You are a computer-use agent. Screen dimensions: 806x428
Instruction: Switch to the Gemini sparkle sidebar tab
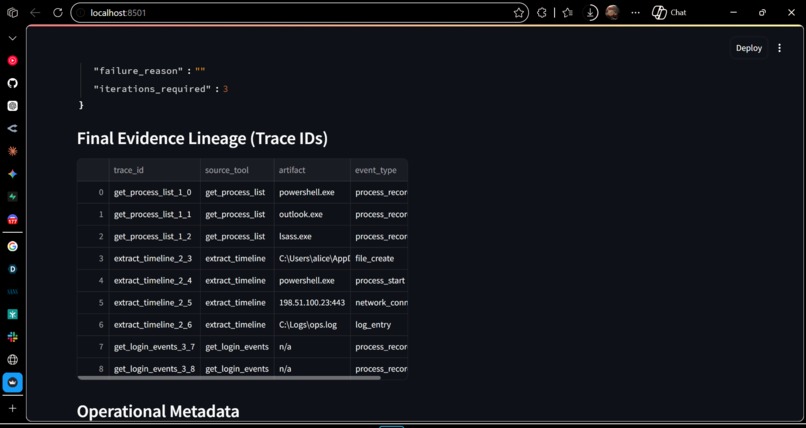point(12,174)
